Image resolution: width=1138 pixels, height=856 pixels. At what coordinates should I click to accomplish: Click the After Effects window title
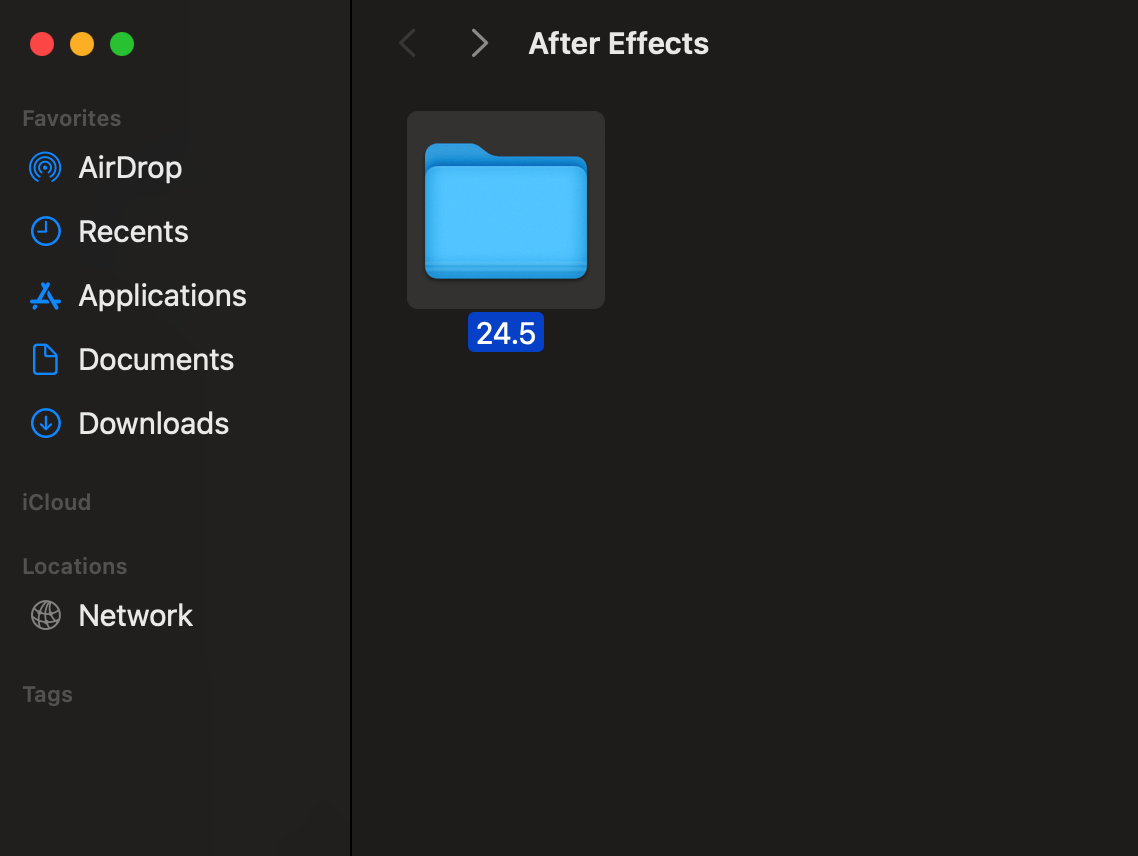pos(619,43)
